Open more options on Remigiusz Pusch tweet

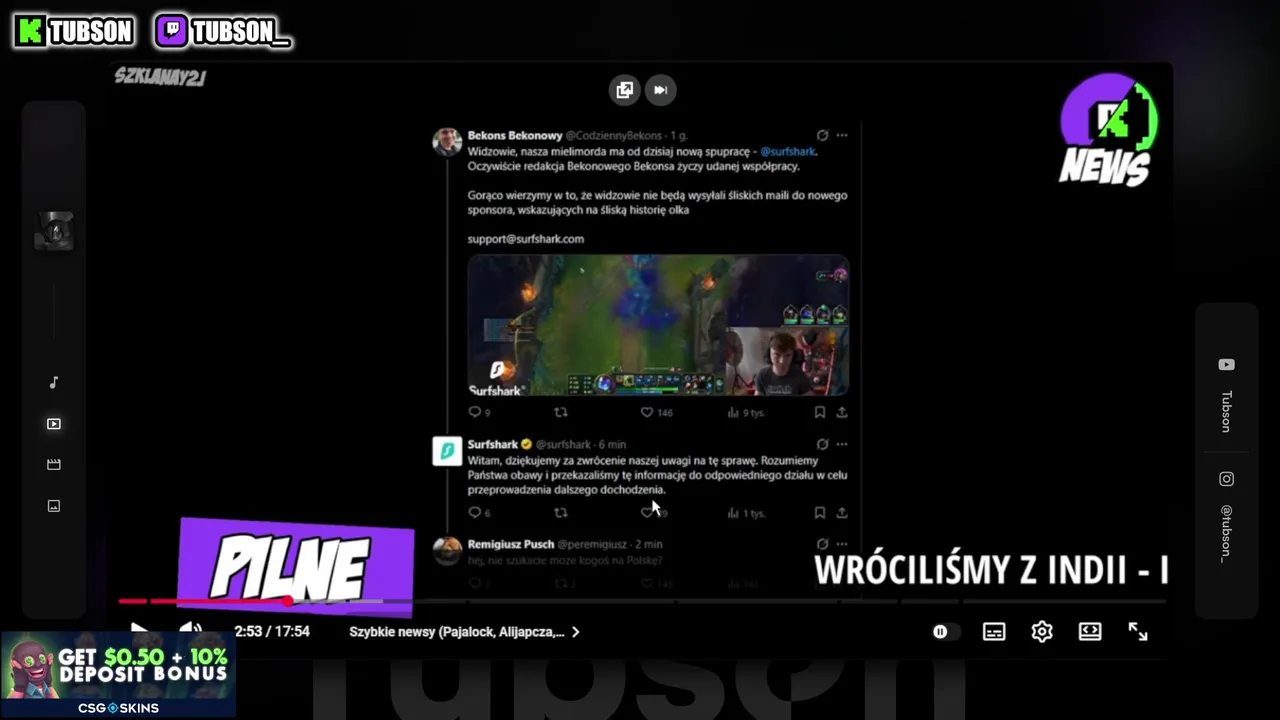coord(842,544)
